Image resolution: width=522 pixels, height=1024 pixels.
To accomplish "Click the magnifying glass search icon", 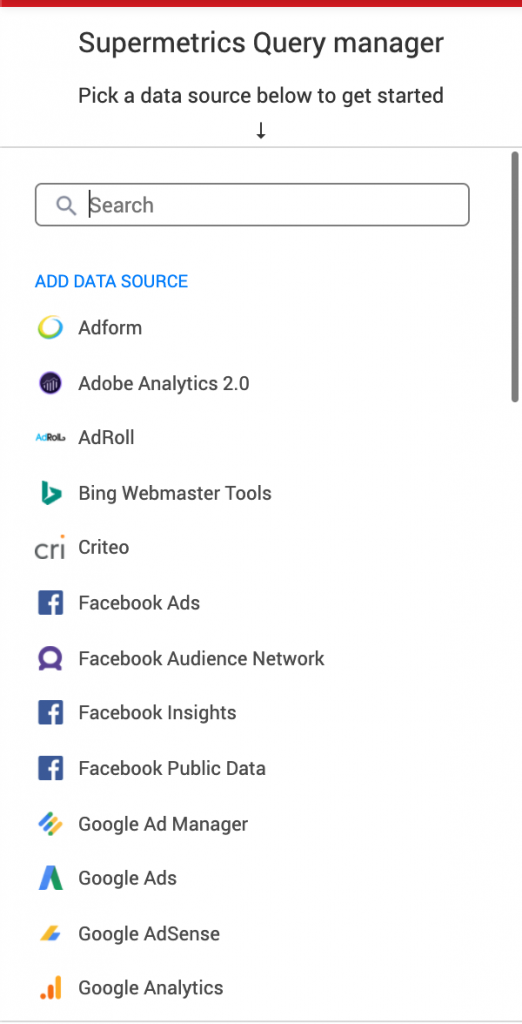I will tap(66, 205).
